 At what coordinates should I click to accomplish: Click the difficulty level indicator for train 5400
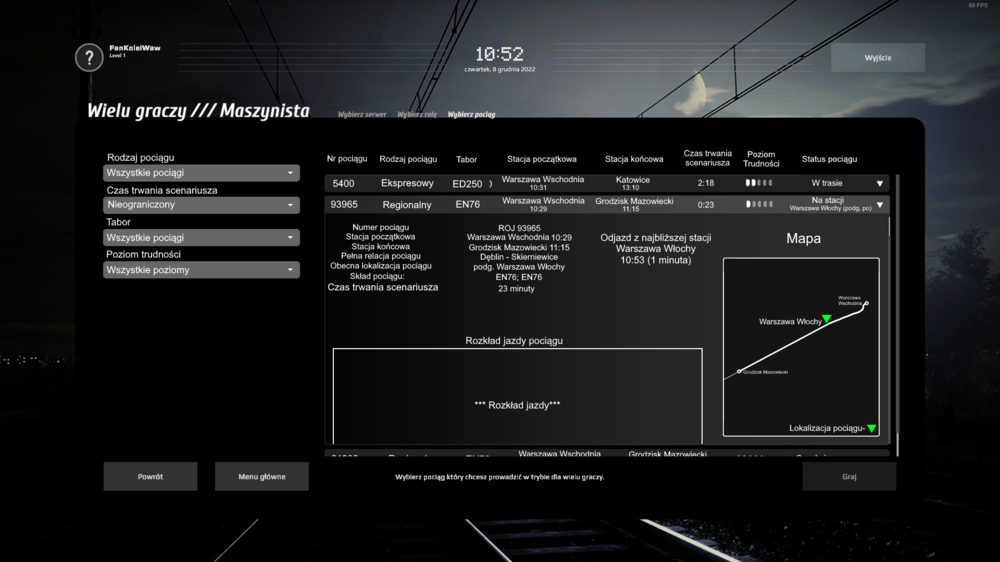pos(759,183)
